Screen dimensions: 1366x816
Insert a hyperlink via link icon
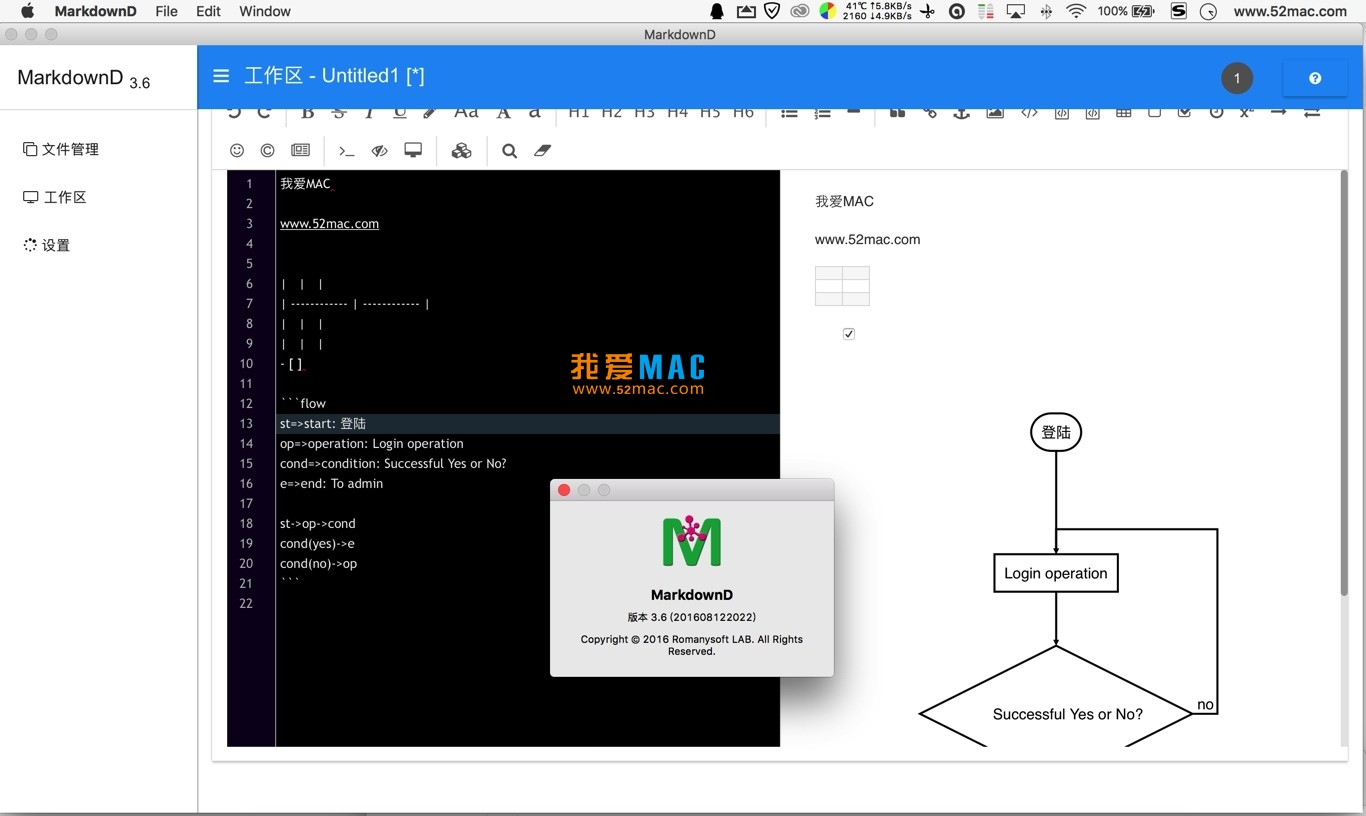point(930,112)
